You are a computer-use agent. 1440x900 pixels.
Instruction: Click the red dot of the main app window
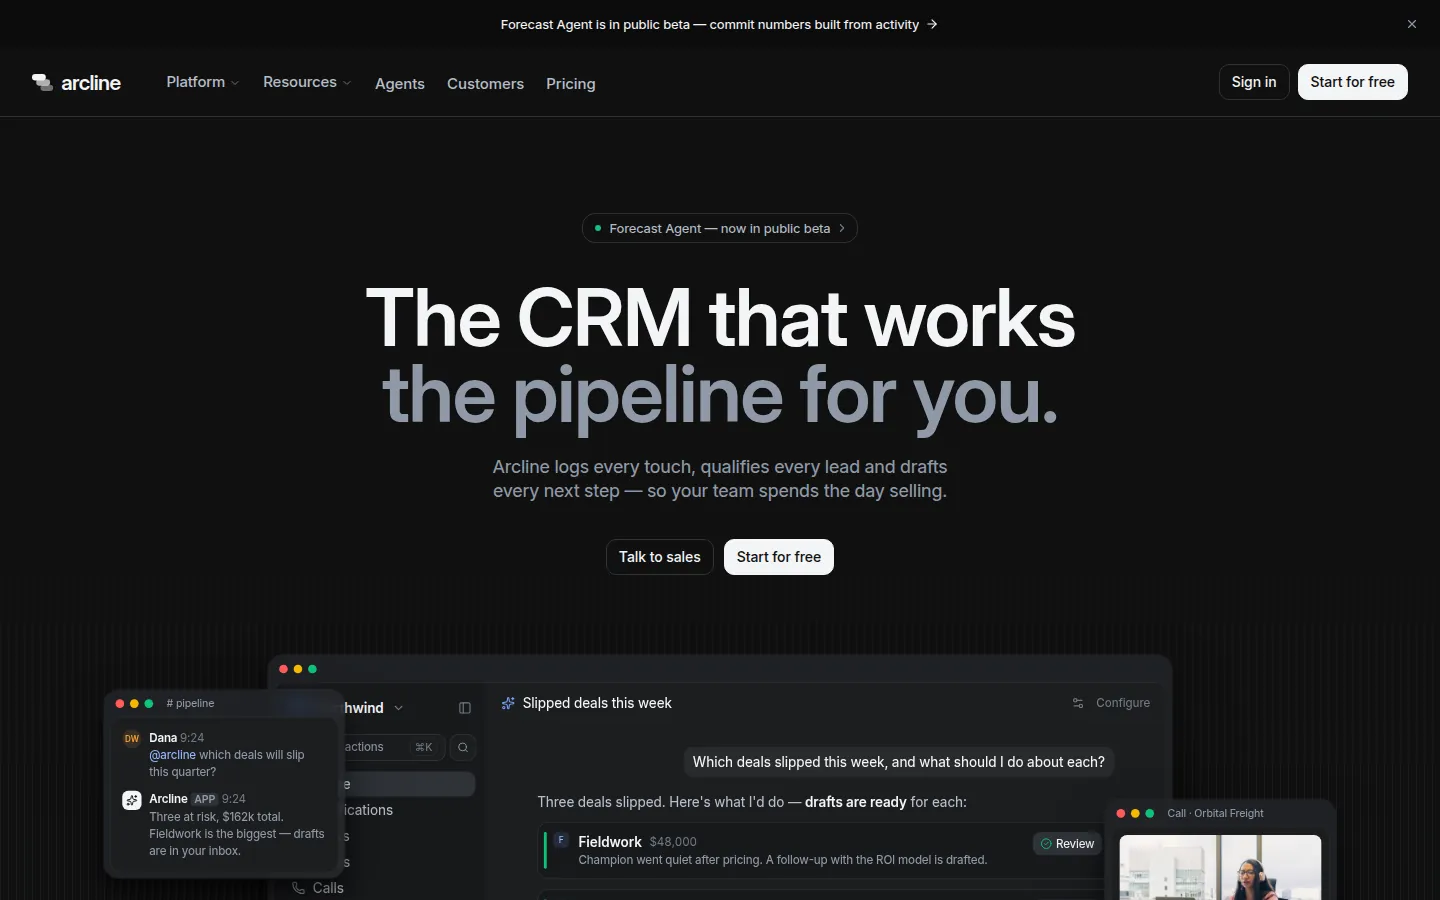[x=283, y=669]
